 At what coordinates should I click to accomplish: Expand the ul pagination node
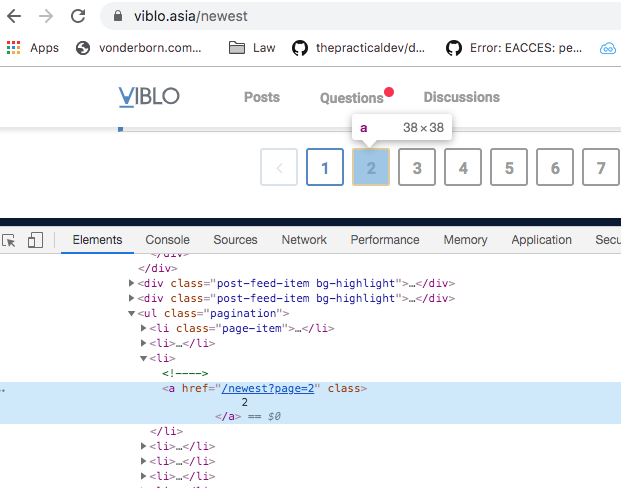(x=131, y=313)
